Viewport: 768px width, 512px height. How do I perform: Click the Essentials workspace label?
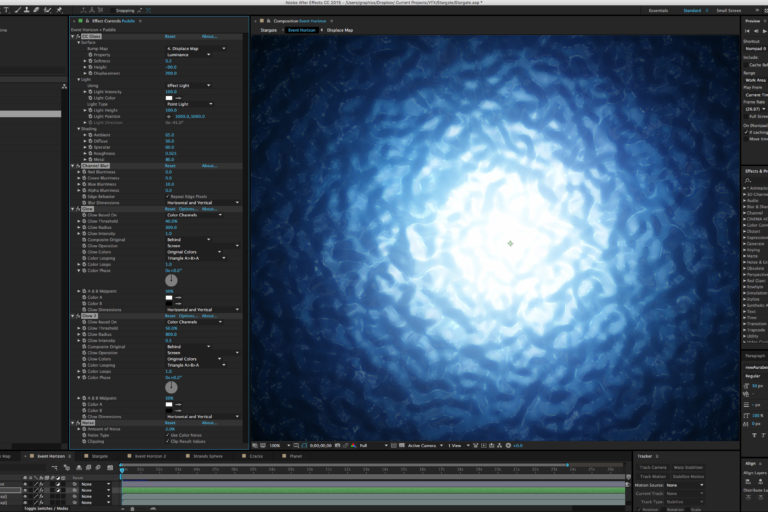point(659,10)
